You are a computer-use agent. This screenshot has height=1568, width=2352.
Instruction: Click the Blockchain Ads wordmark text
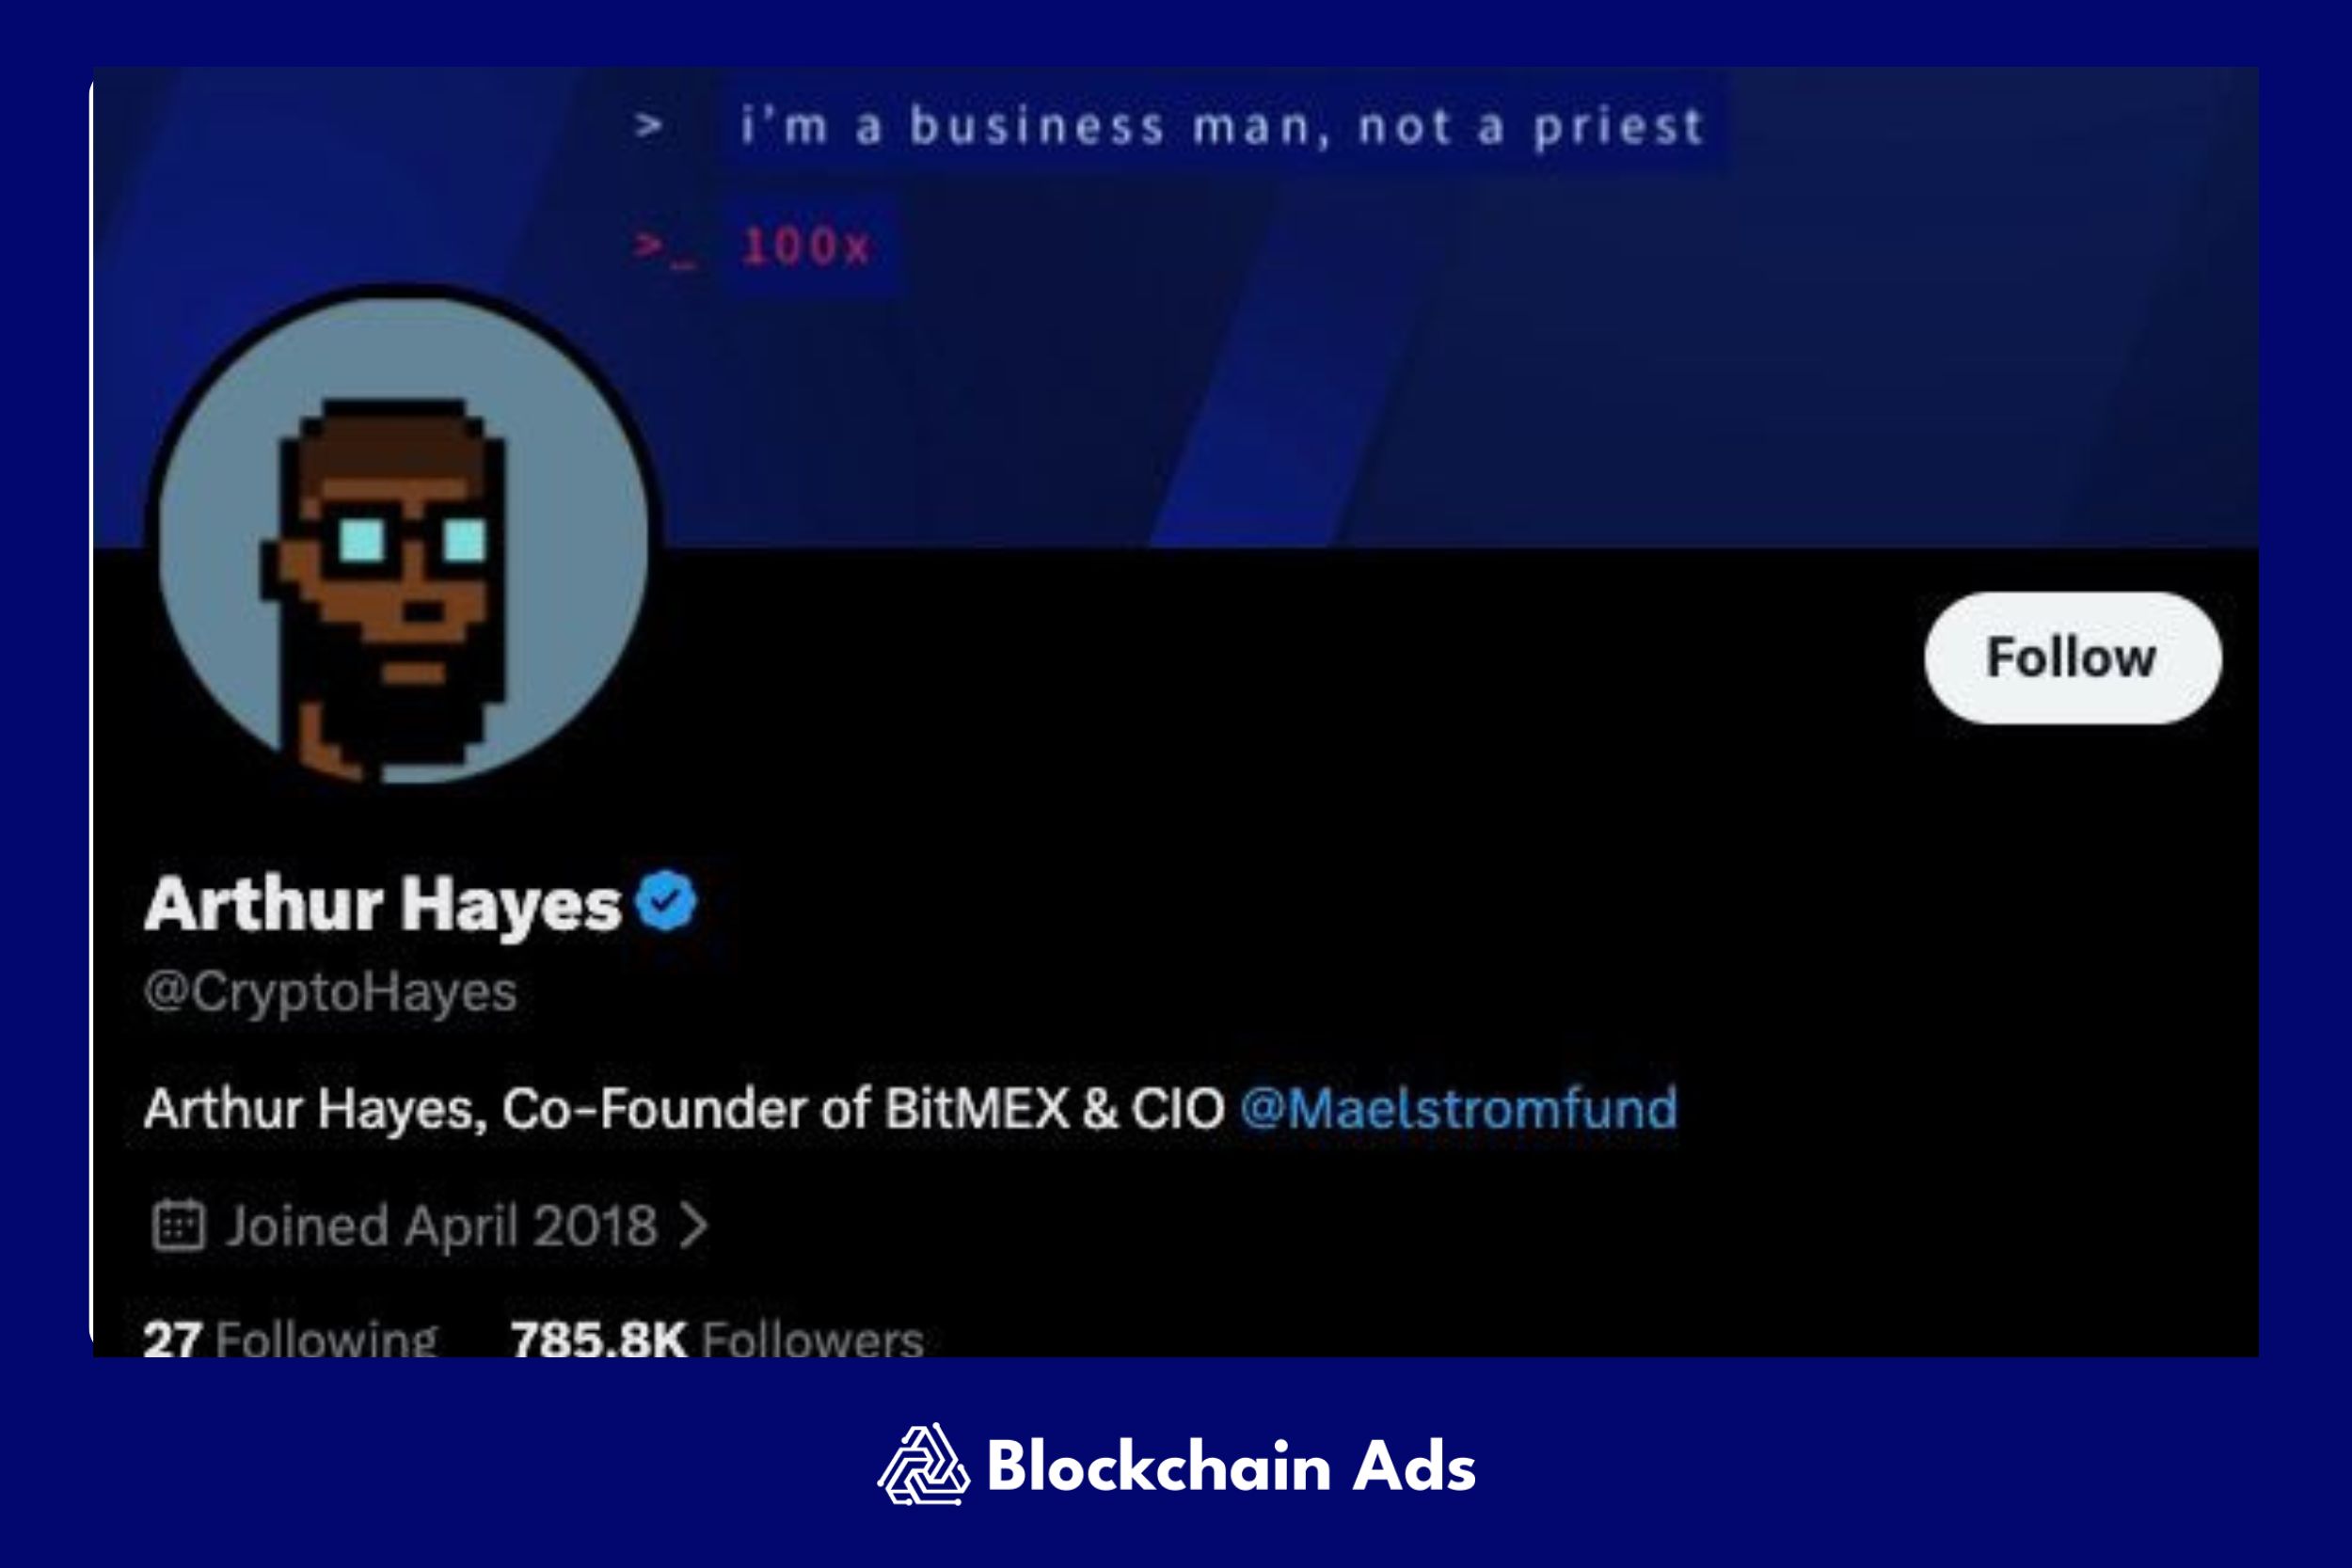coord(1231,1467)
